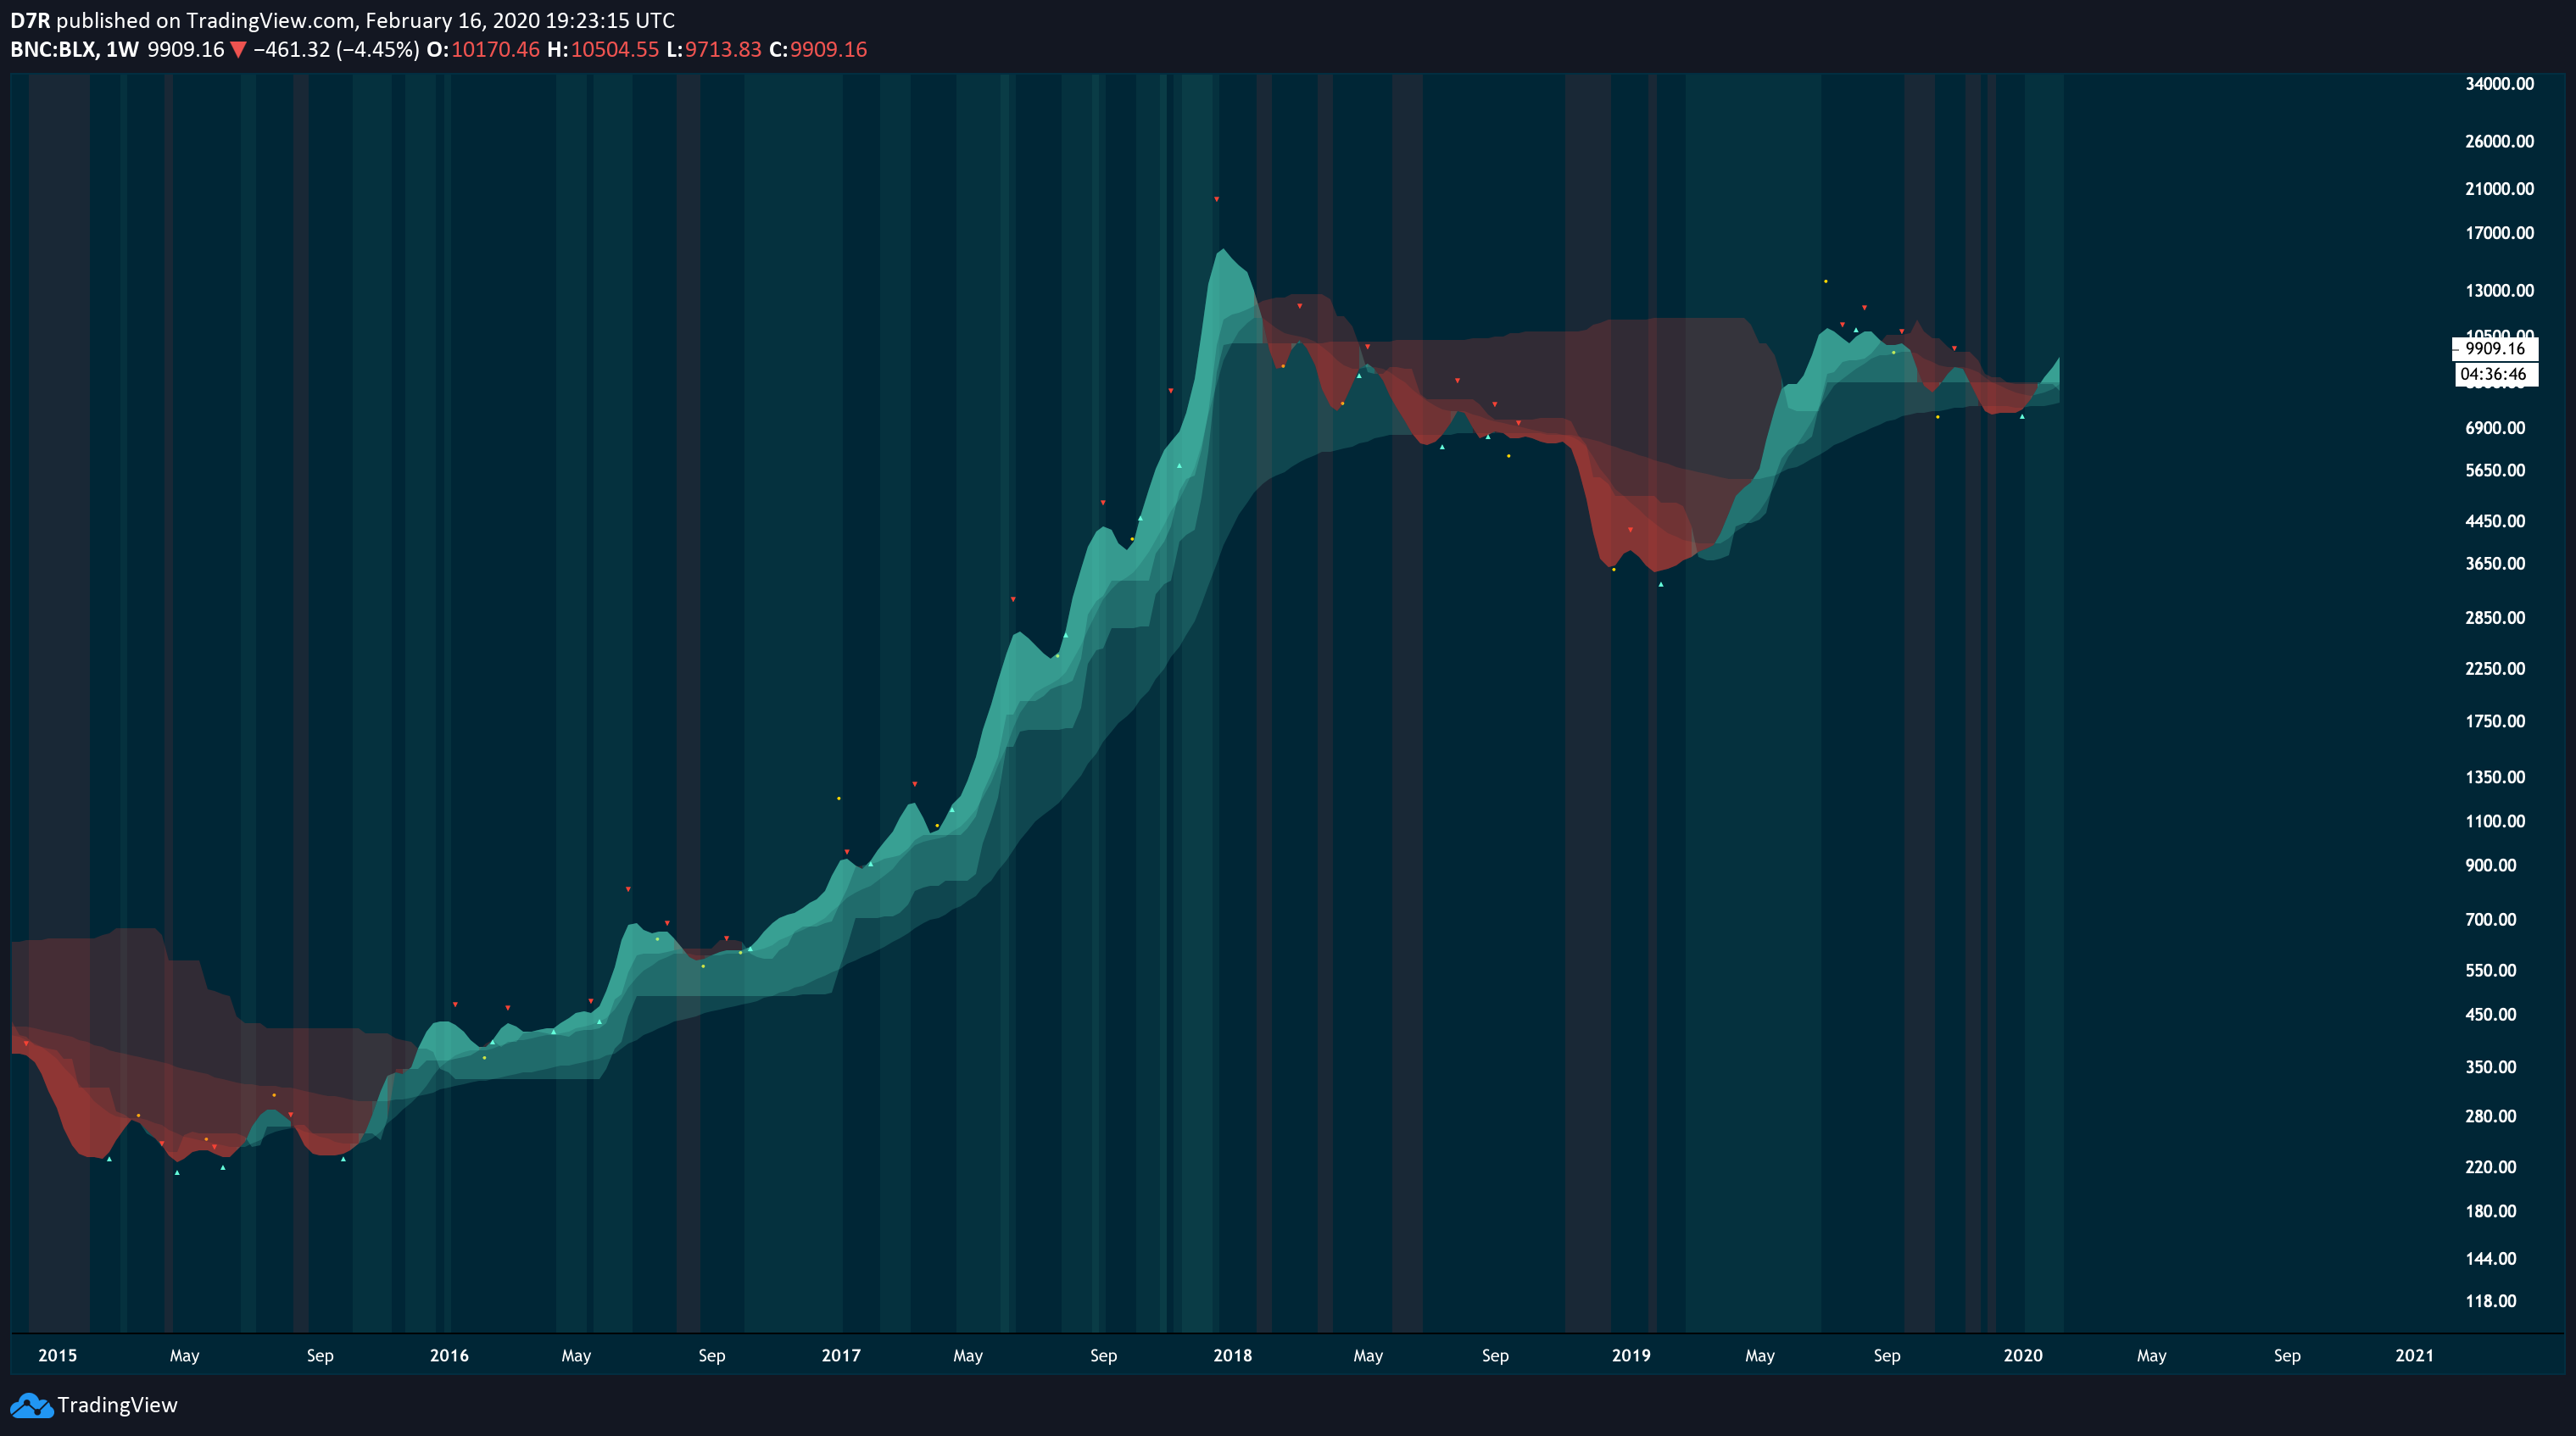Click the 550.00 price axis label
Screen dimensions: 2576x1436
[2491, 971]
